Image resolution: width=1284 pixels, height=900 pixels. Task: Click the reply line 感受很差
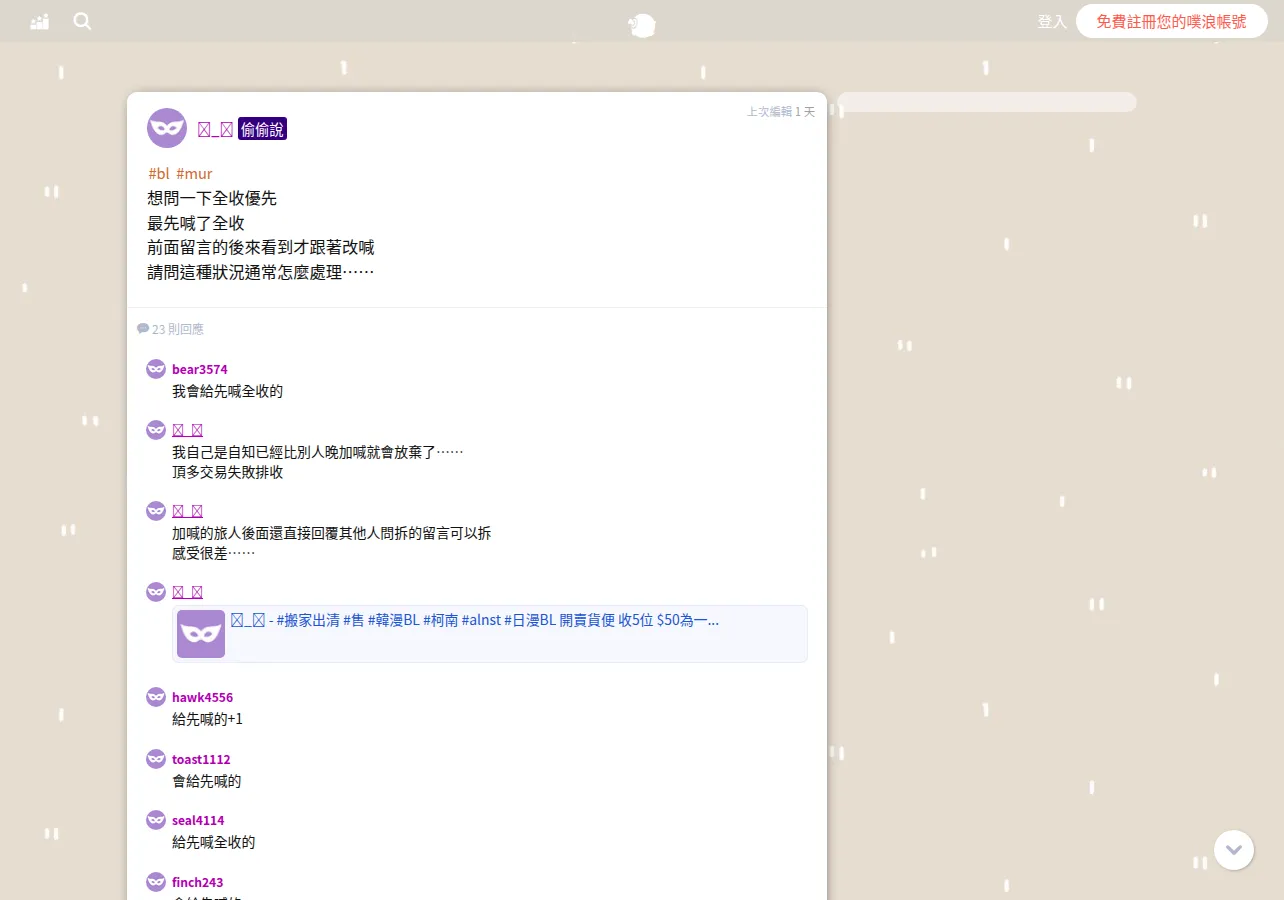(x=213, y=553)
